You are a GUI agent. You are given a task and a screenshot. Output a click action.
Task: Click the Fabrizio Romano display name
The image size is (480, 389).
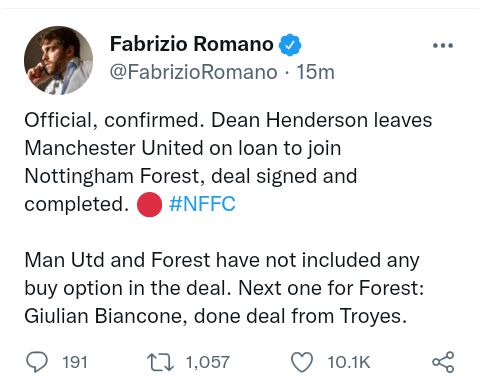pos(192,44)
